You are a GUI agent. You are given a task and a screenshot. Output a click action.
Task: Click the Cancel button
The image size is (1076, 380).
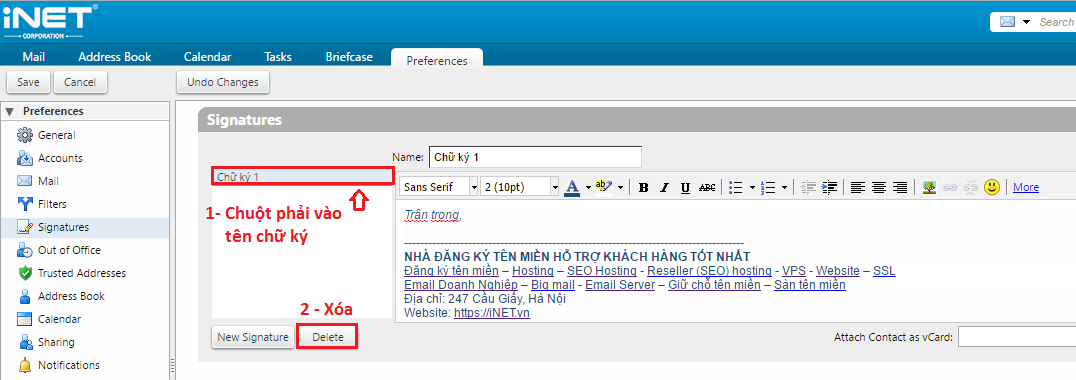click(80, 82)
